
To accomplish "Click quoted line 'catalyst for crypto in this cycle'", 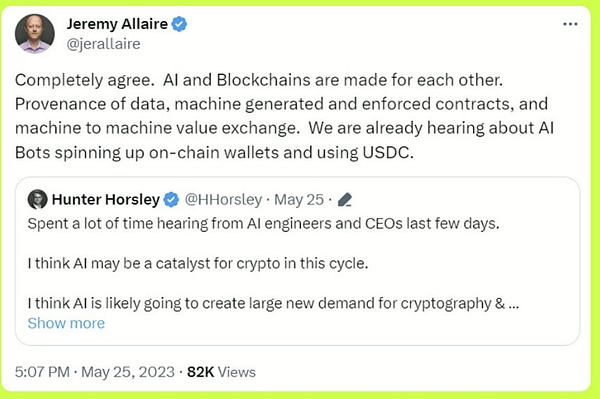I will (198, 264).
